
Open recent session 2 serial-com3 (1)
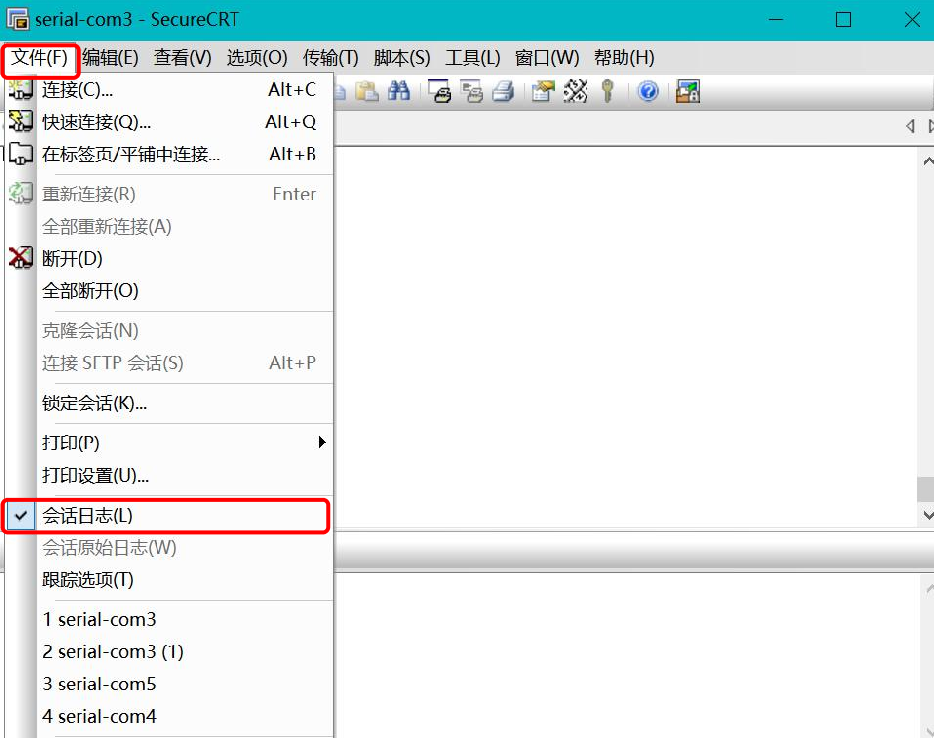[x=169, y=652]
